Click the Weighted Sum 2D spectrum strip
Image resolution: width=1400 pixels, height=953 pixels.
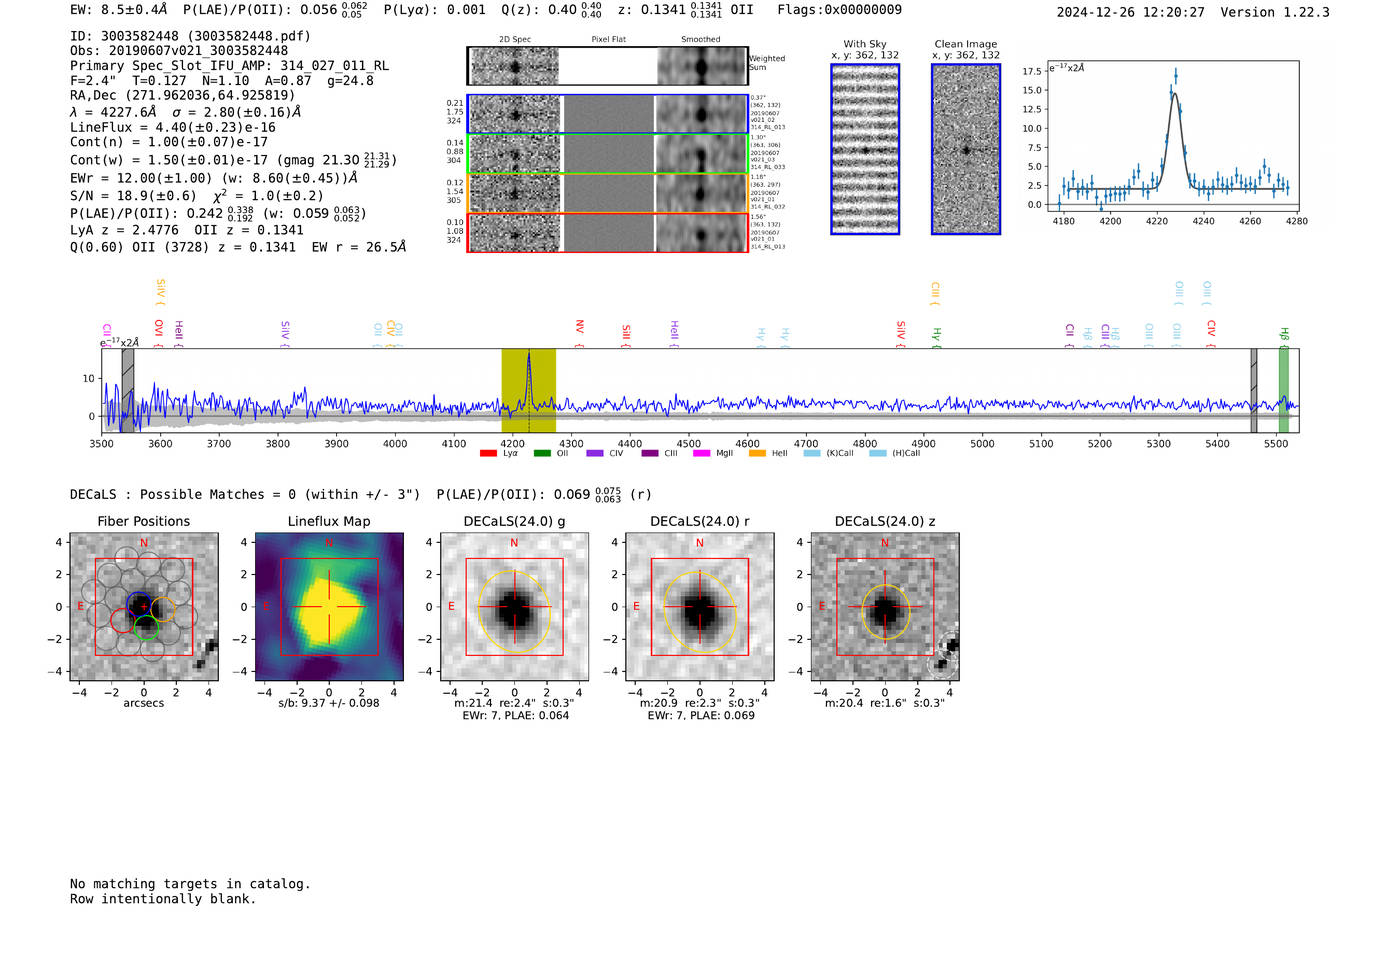[608, 66]
